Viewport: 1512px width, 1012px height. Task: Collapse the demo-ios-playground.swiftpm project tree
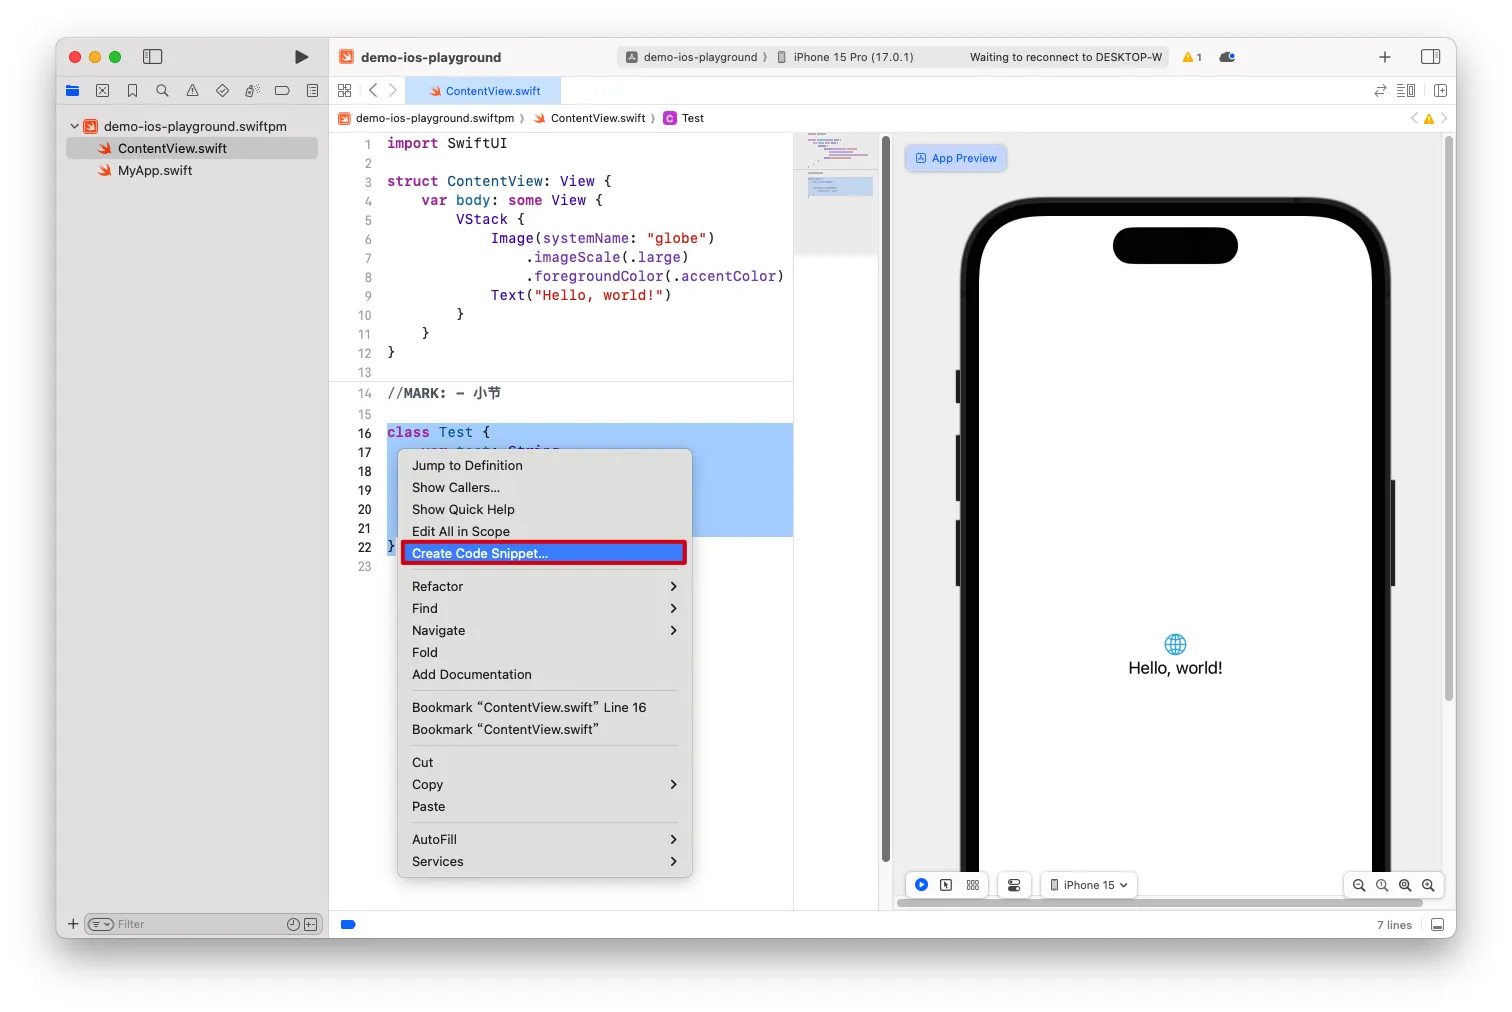point(75,126)
